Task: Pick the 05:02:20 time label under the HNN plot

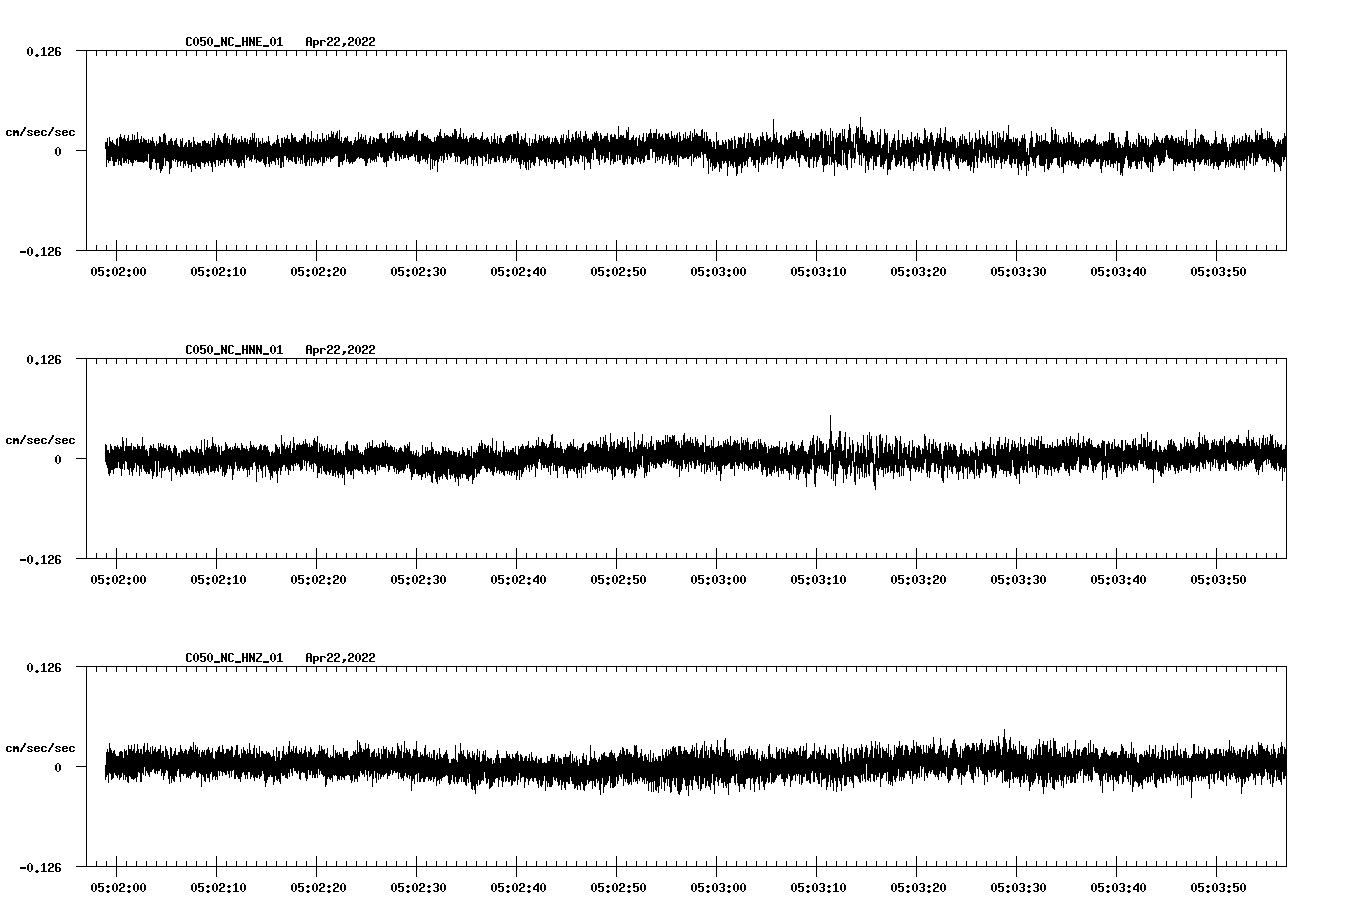Action: coord(318,579)
